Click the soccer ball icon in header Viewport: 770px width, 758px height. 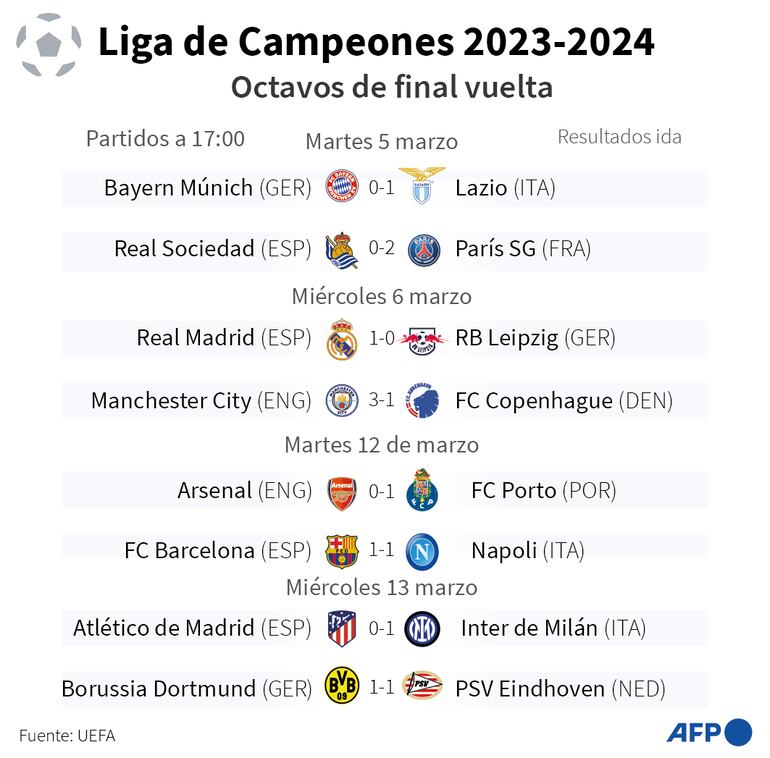coord(48,44)
